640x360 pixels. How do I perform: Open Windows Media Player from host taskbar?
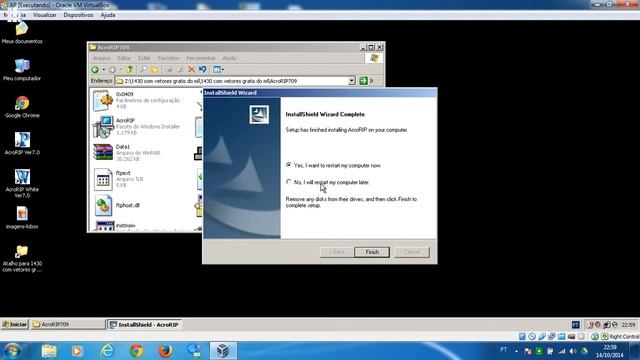coord(77,351)
